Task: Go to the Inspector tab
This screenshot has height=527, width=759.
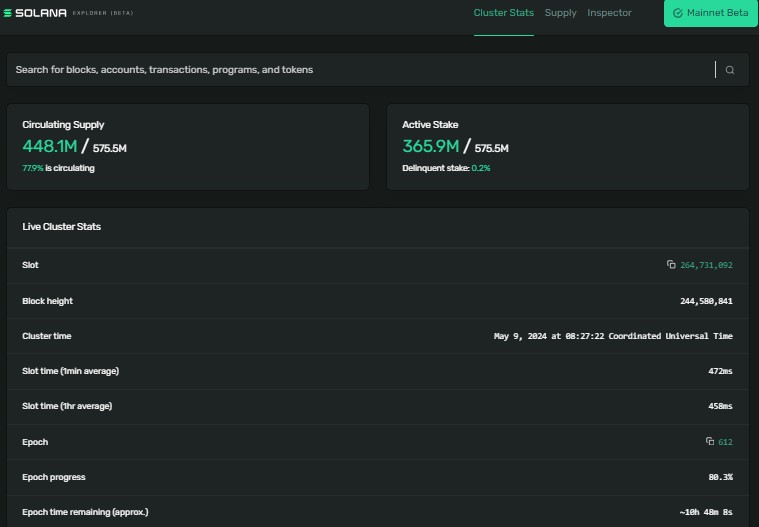Action: [x=609, y=13]
